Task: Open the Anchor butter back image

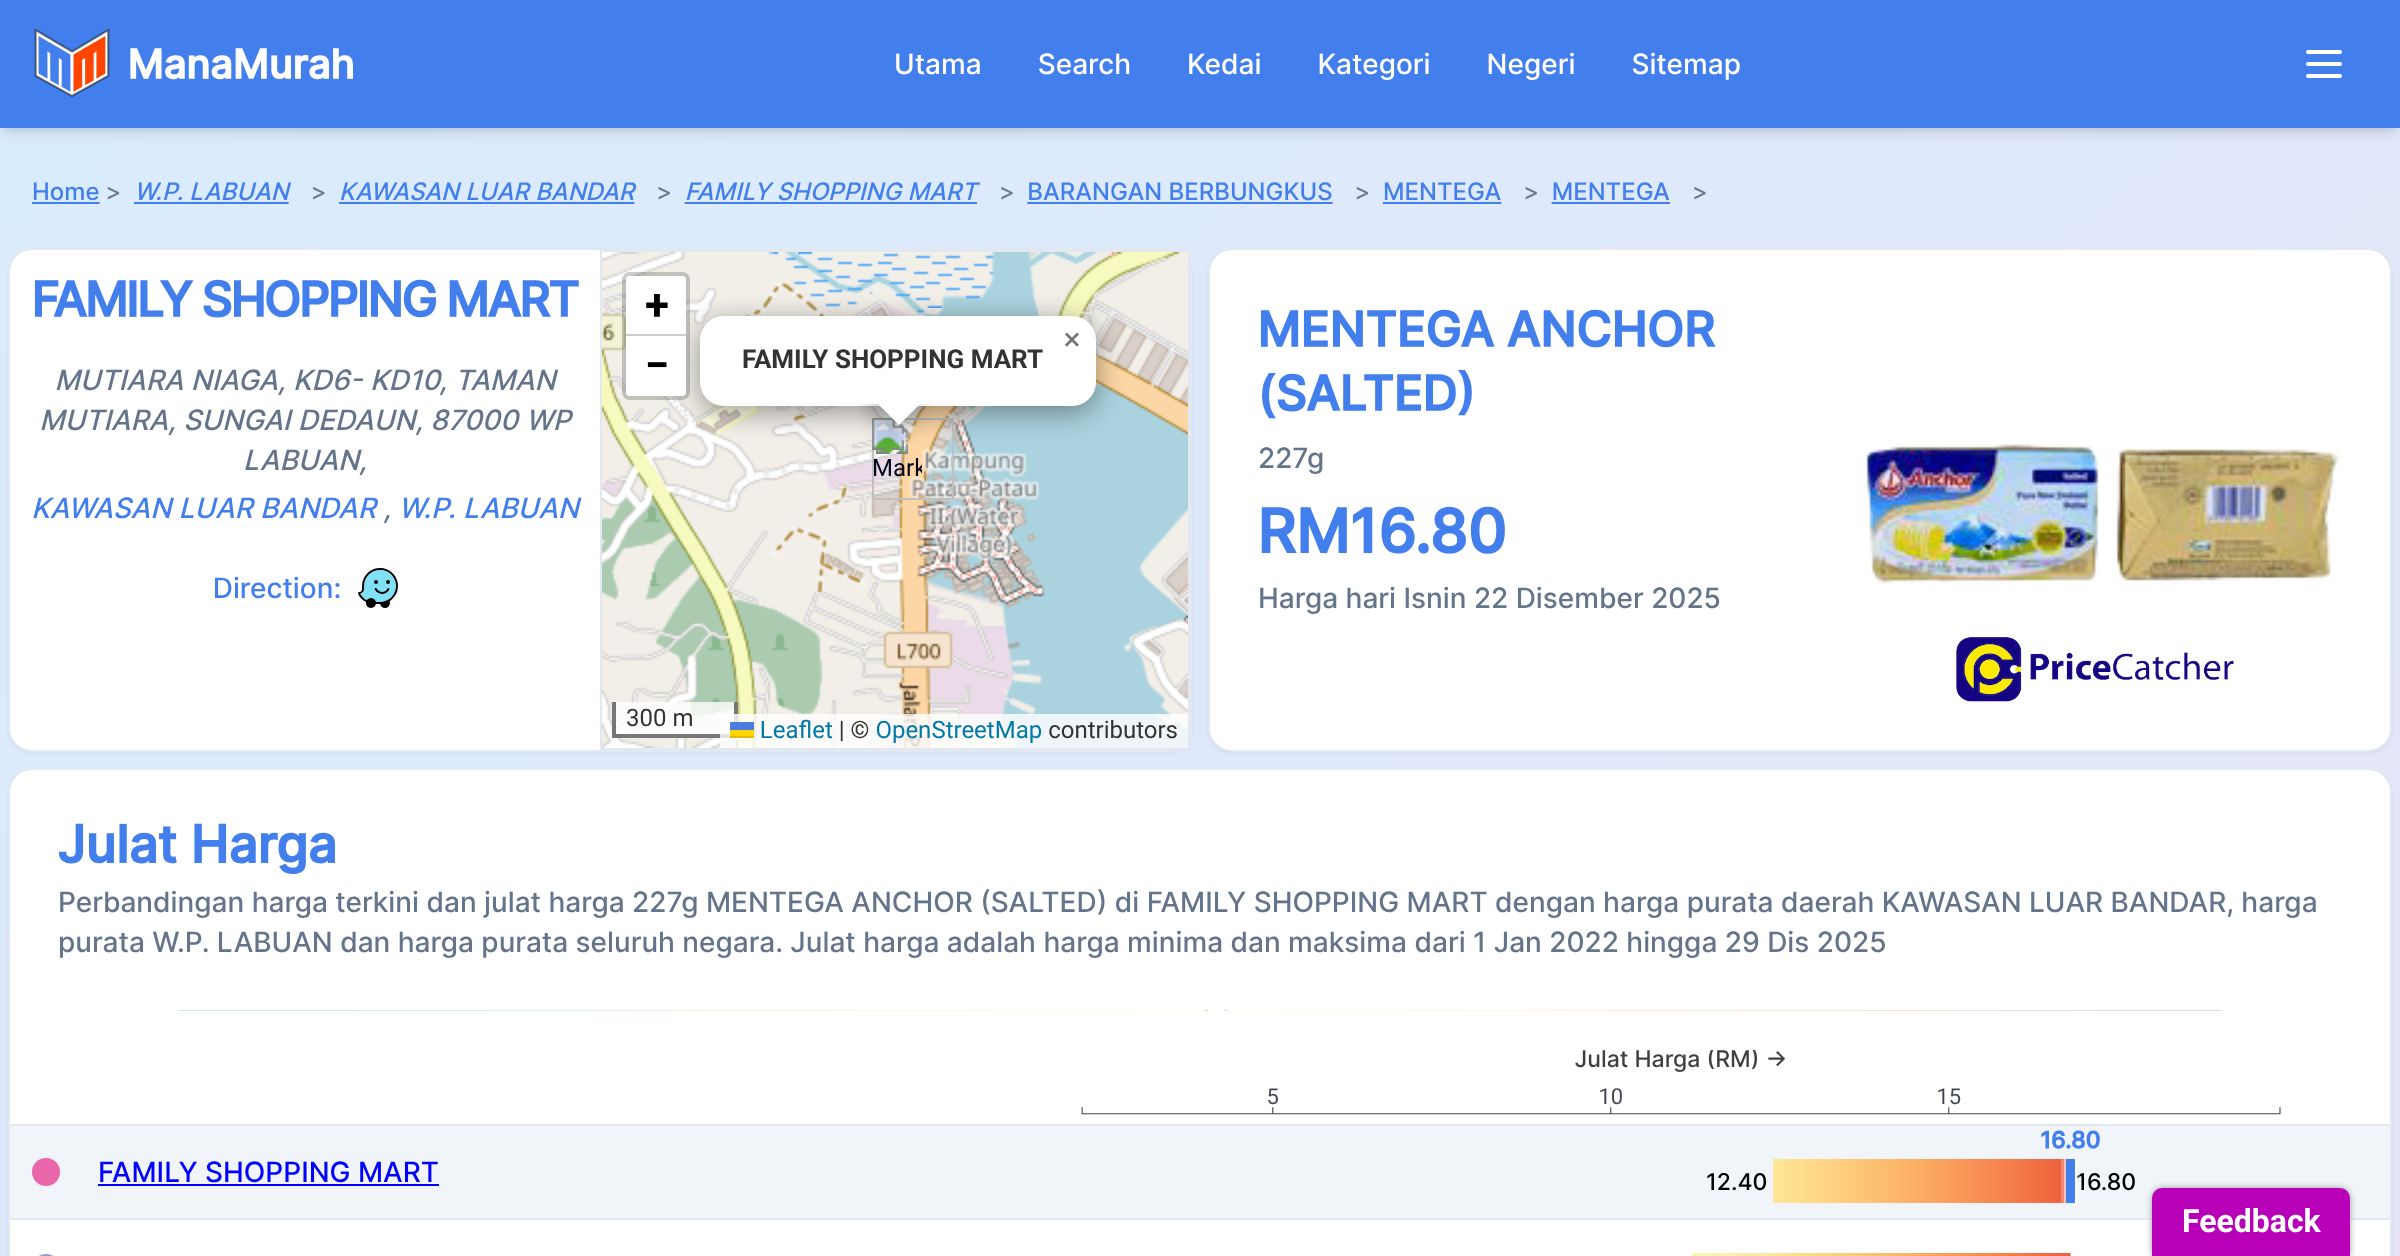Action: pos(2226,514)
